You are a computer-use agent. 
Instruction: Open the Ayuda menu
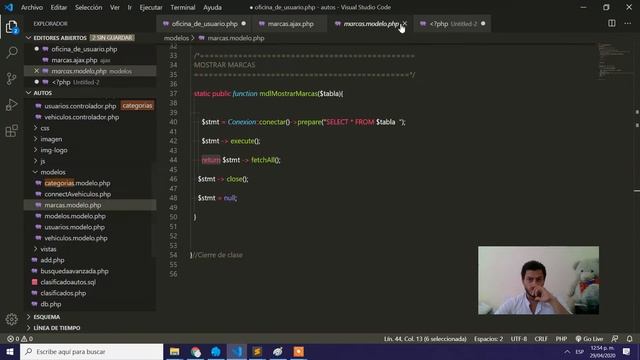(212, 7)
